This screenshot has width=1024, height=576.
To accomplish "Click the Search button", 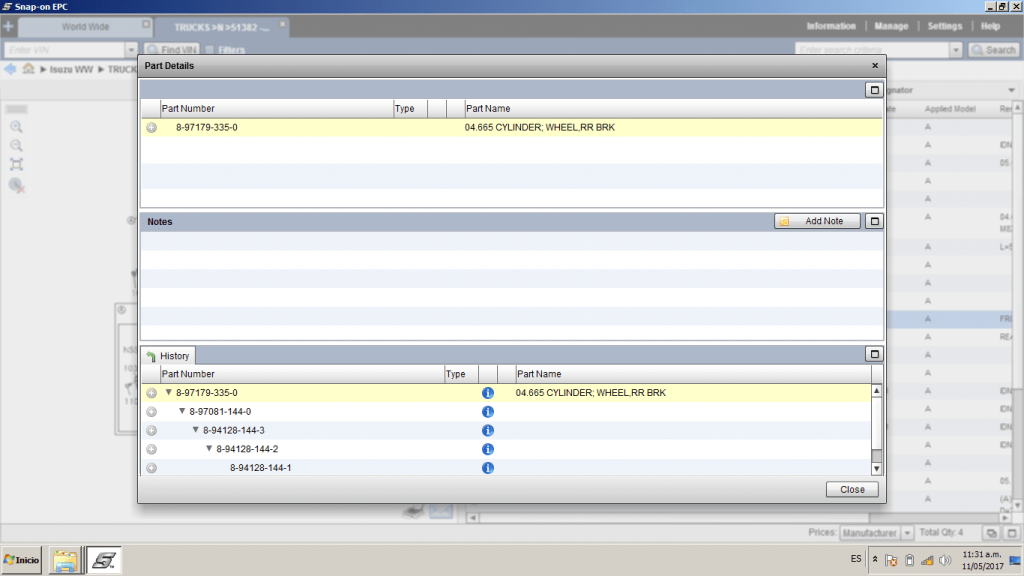I will pyautogui.click(x=993, y=50).
